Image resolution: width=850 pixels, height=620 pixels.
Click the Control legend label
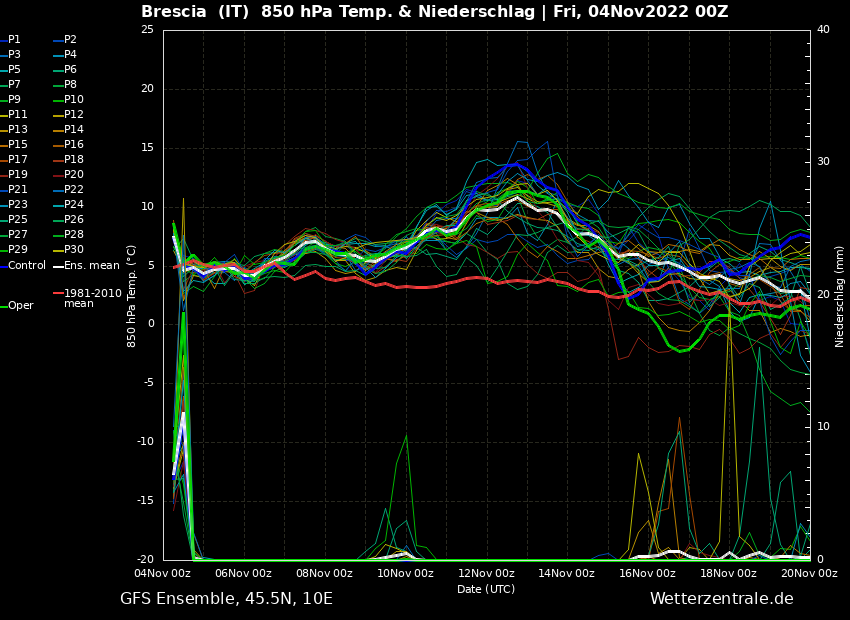[x=27, y=266]
